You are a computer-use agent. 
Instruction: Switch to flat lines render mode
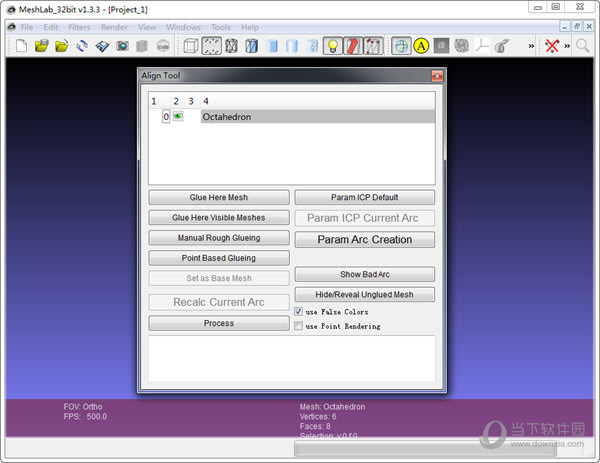(x=272, y=46)
